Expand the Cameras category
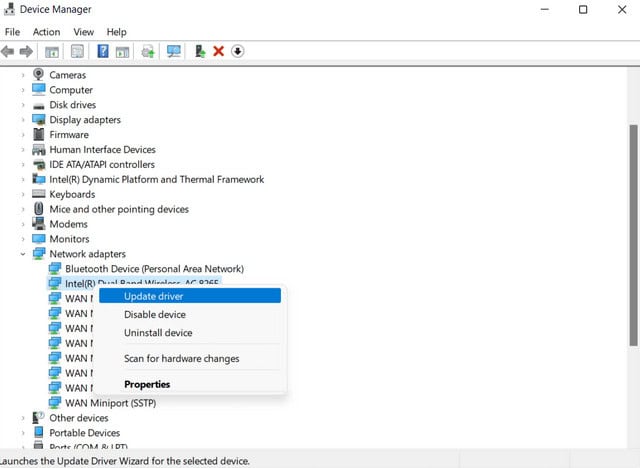This screenshot has width=640, height=468. coord(23,75)
